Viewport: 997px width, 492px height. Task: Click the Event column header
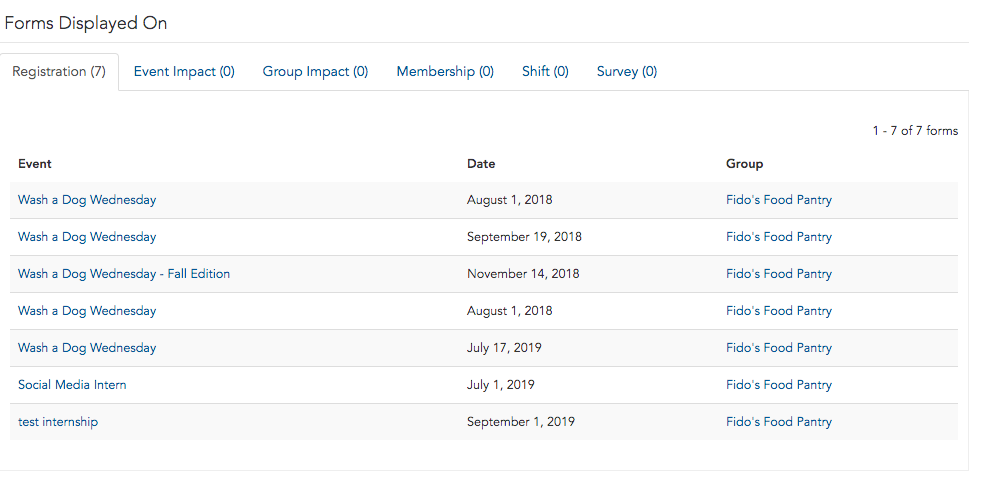34,164
